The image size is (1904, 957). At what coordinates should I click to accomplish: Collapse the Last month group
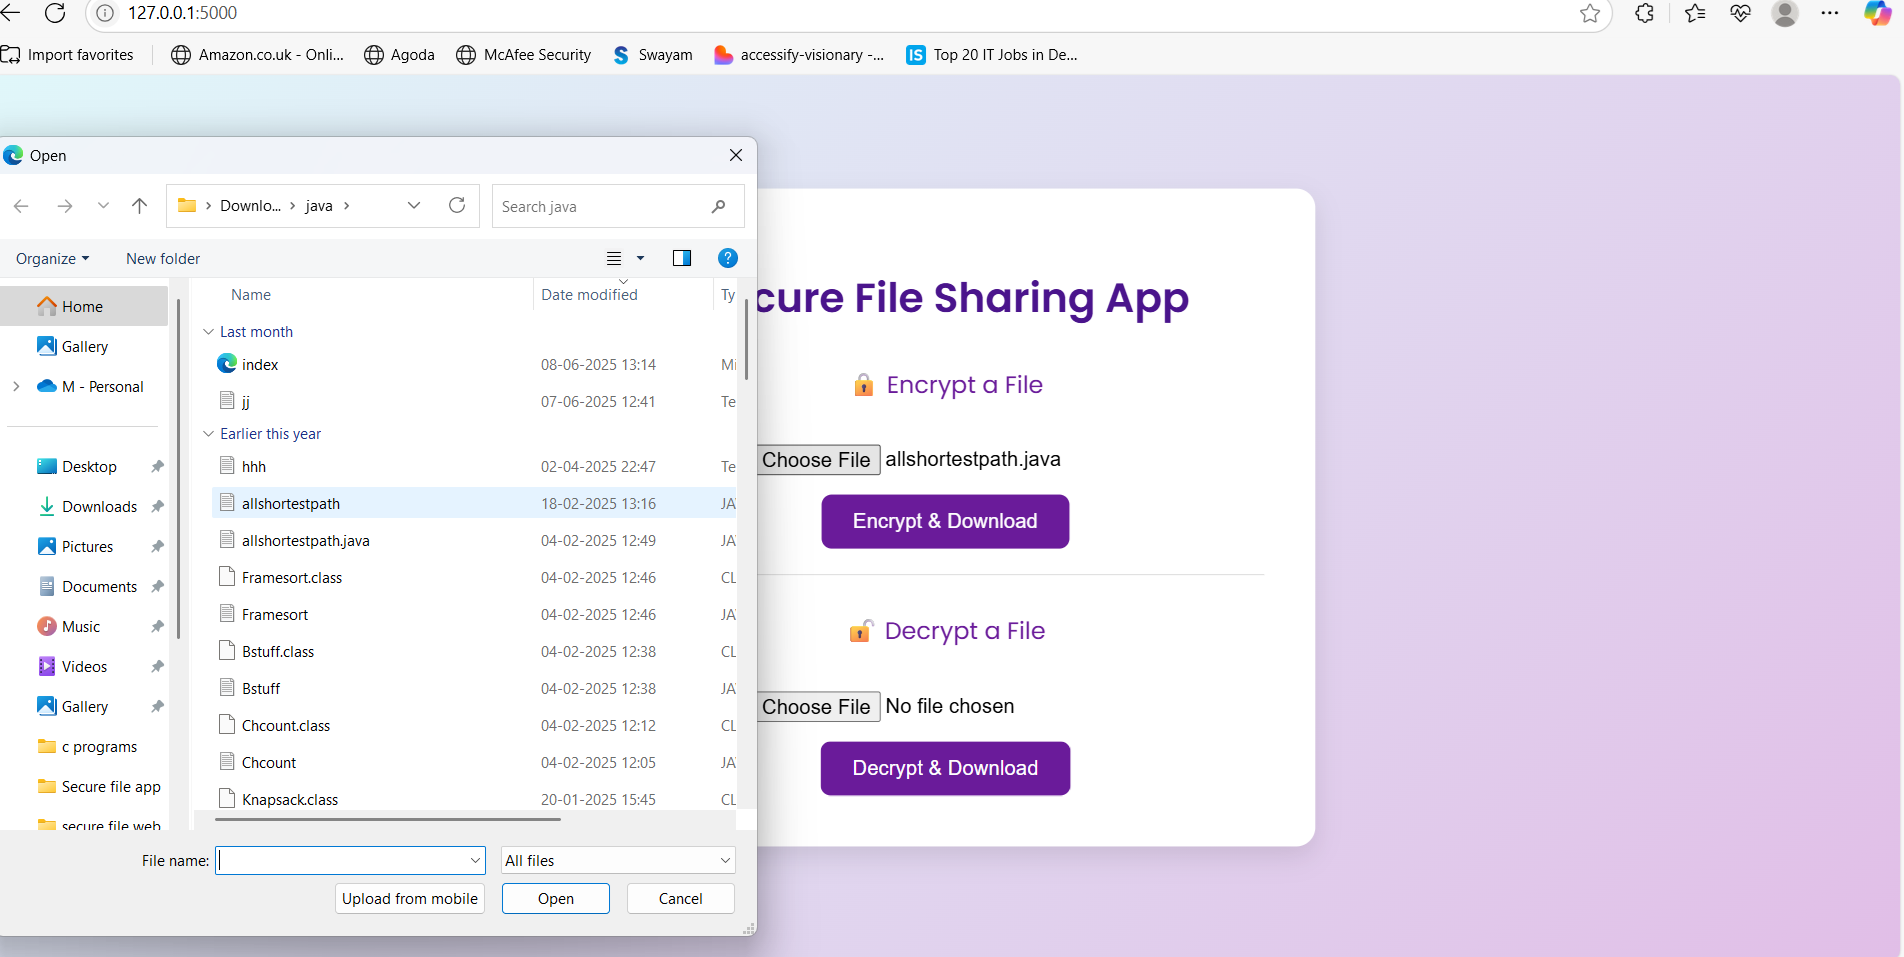click(208, 332)
